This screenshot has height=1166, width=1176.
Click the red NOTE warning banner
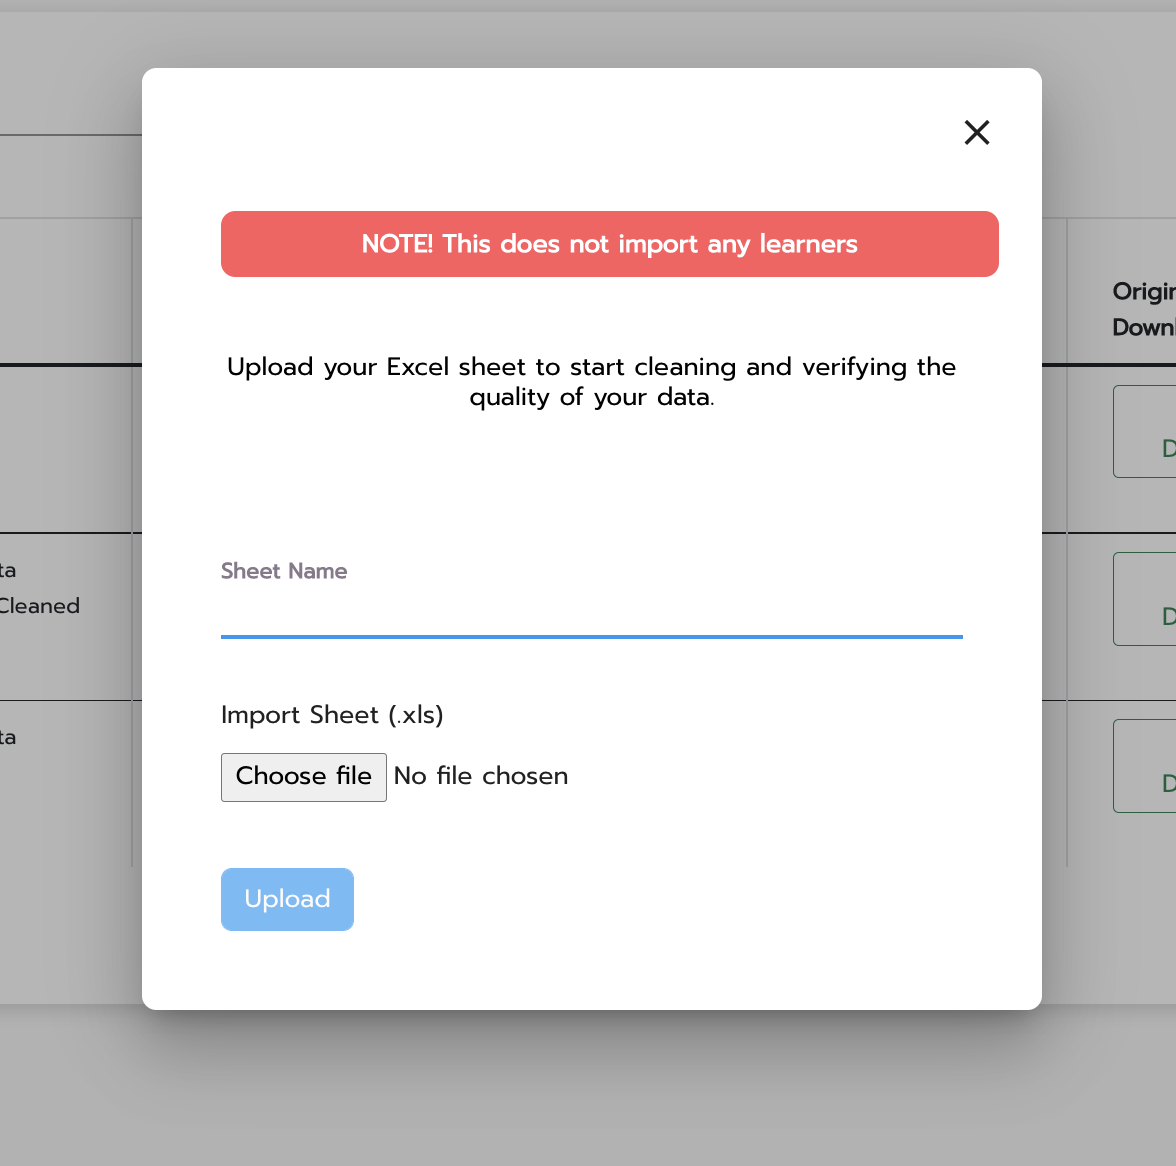609,244
